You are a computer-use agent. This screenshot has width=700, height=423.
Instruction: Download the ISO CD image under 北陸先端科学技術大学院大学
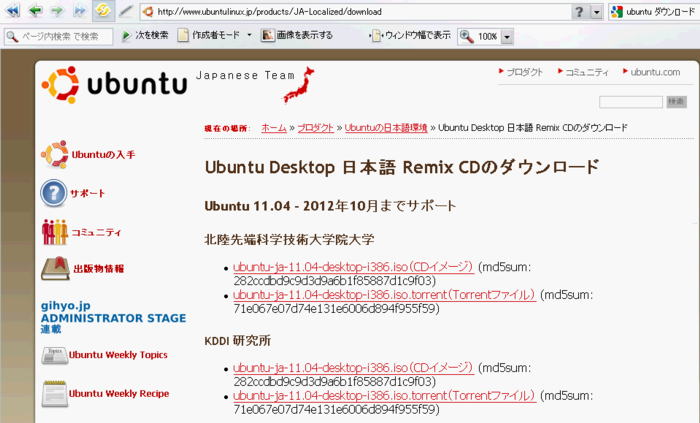click(x=353, y=267)
